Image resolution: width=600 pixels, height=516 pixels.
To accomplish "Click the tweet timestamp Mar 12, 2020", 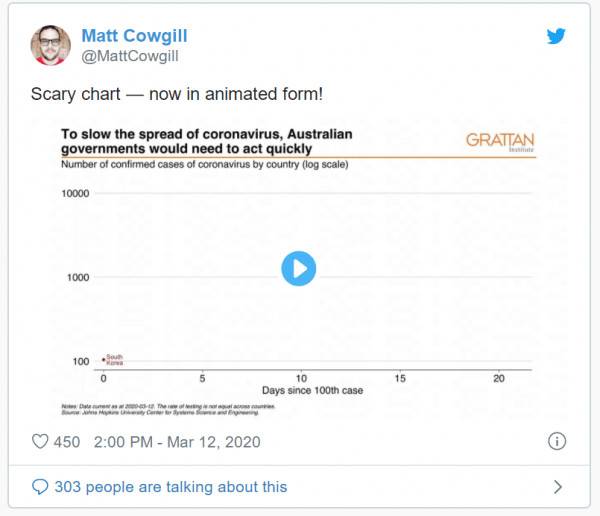I will point(177,442).
